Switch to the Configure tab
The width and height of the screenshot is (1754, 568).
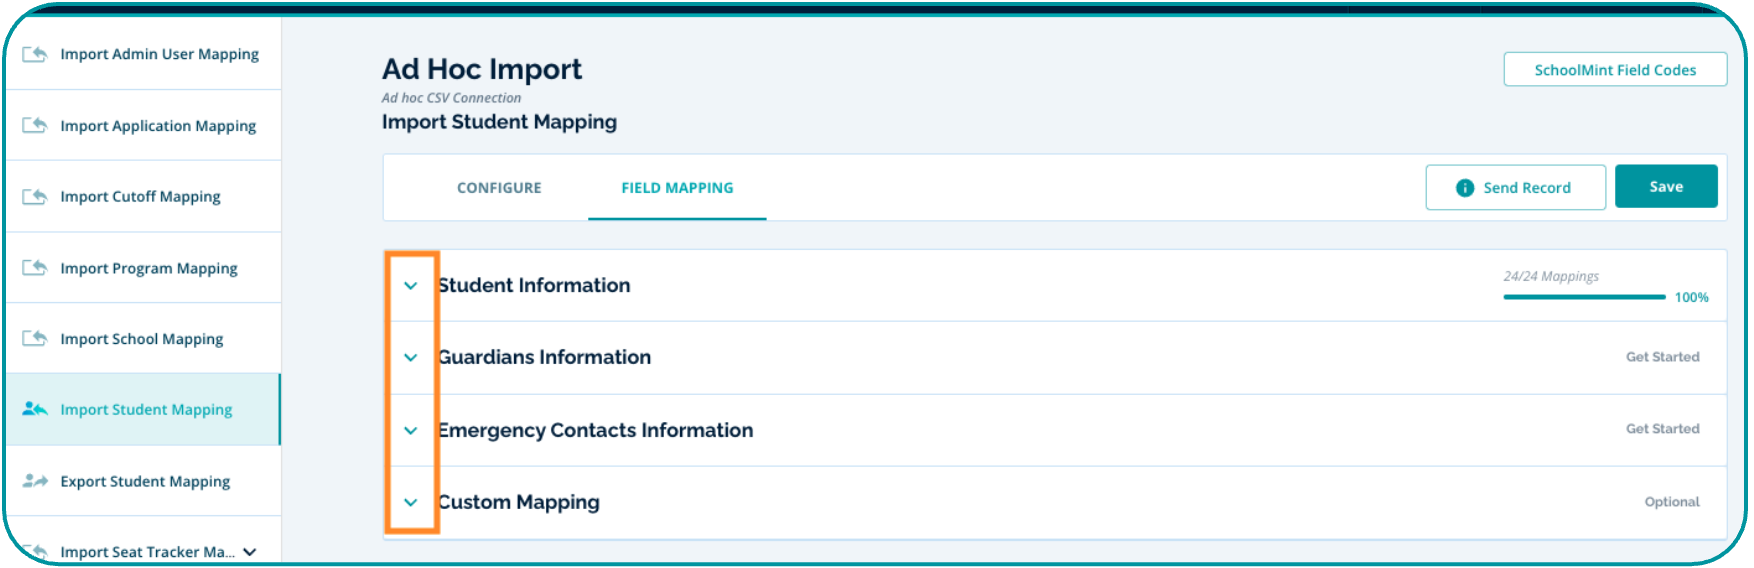coord(499,188)
